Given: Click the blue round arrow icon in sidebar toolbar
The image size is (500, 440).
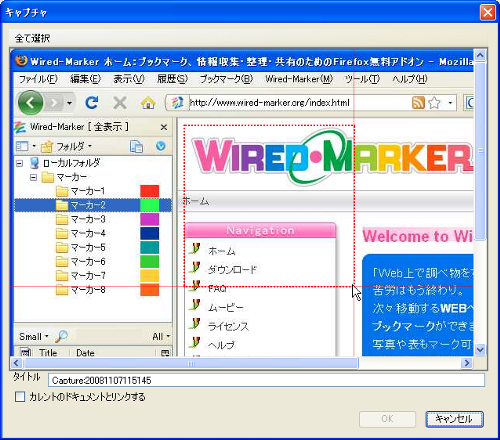Looking at the screenshot, I should point(161,146).
